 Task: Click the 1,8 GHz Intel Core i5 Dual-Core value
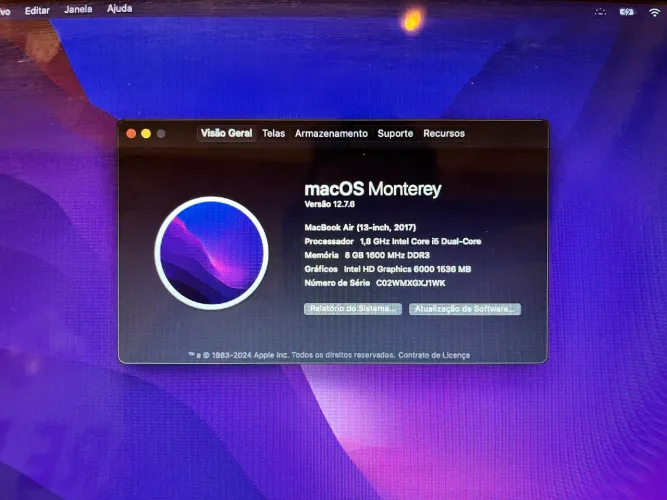click(x=420, y=241)
